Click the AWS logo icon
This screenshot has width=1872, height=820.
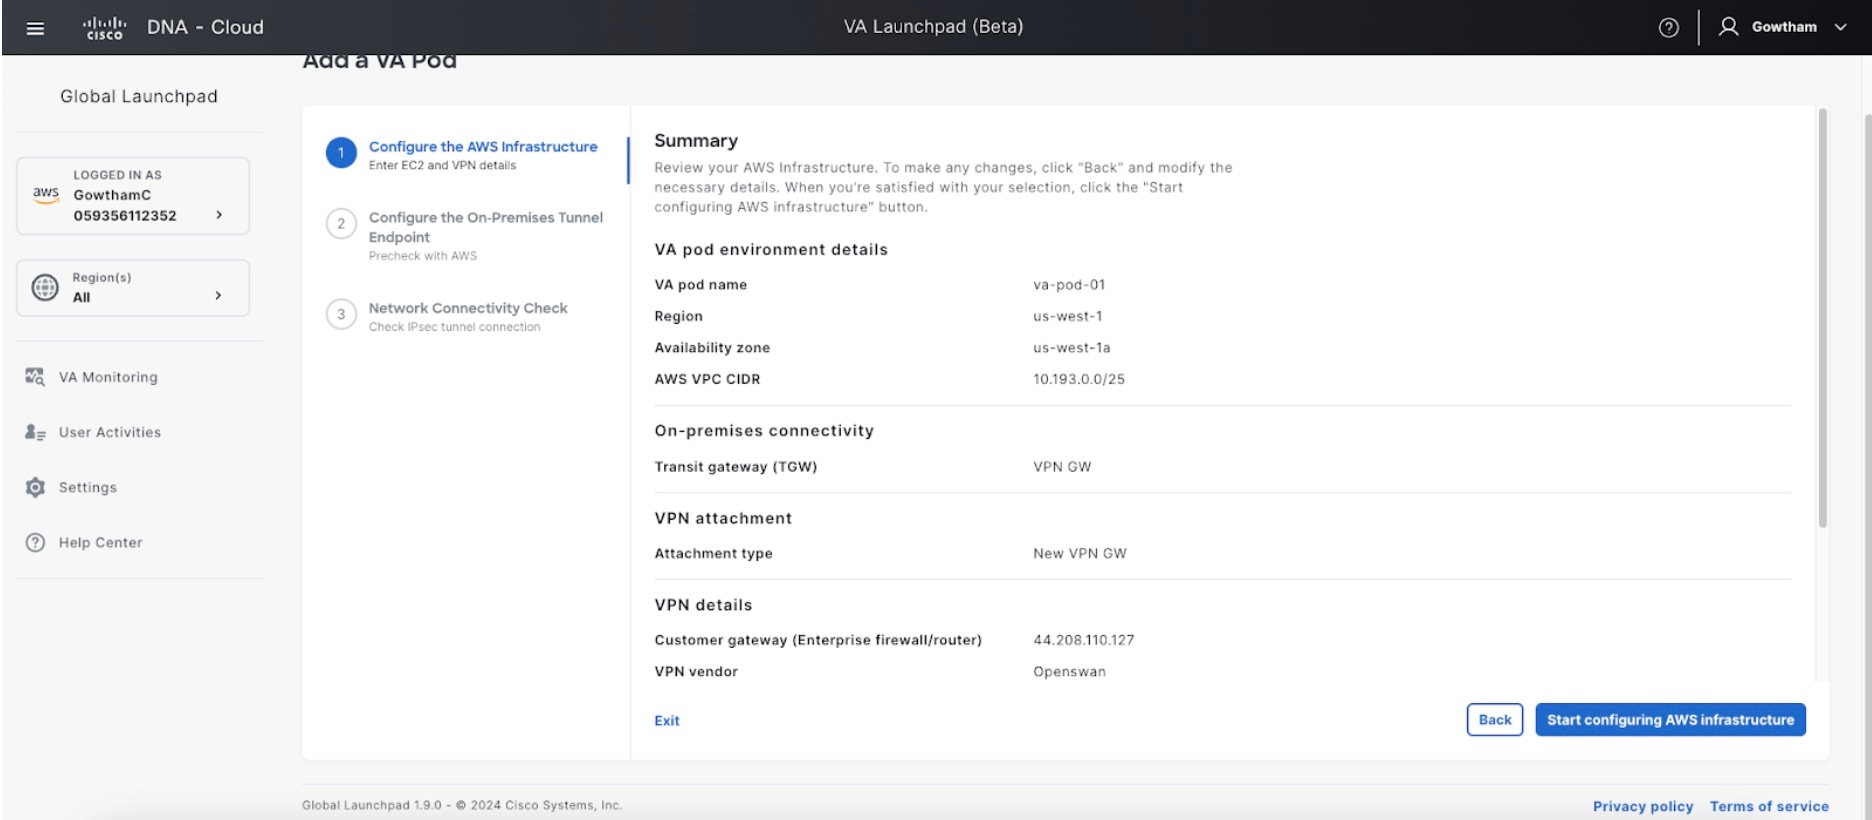46,194
